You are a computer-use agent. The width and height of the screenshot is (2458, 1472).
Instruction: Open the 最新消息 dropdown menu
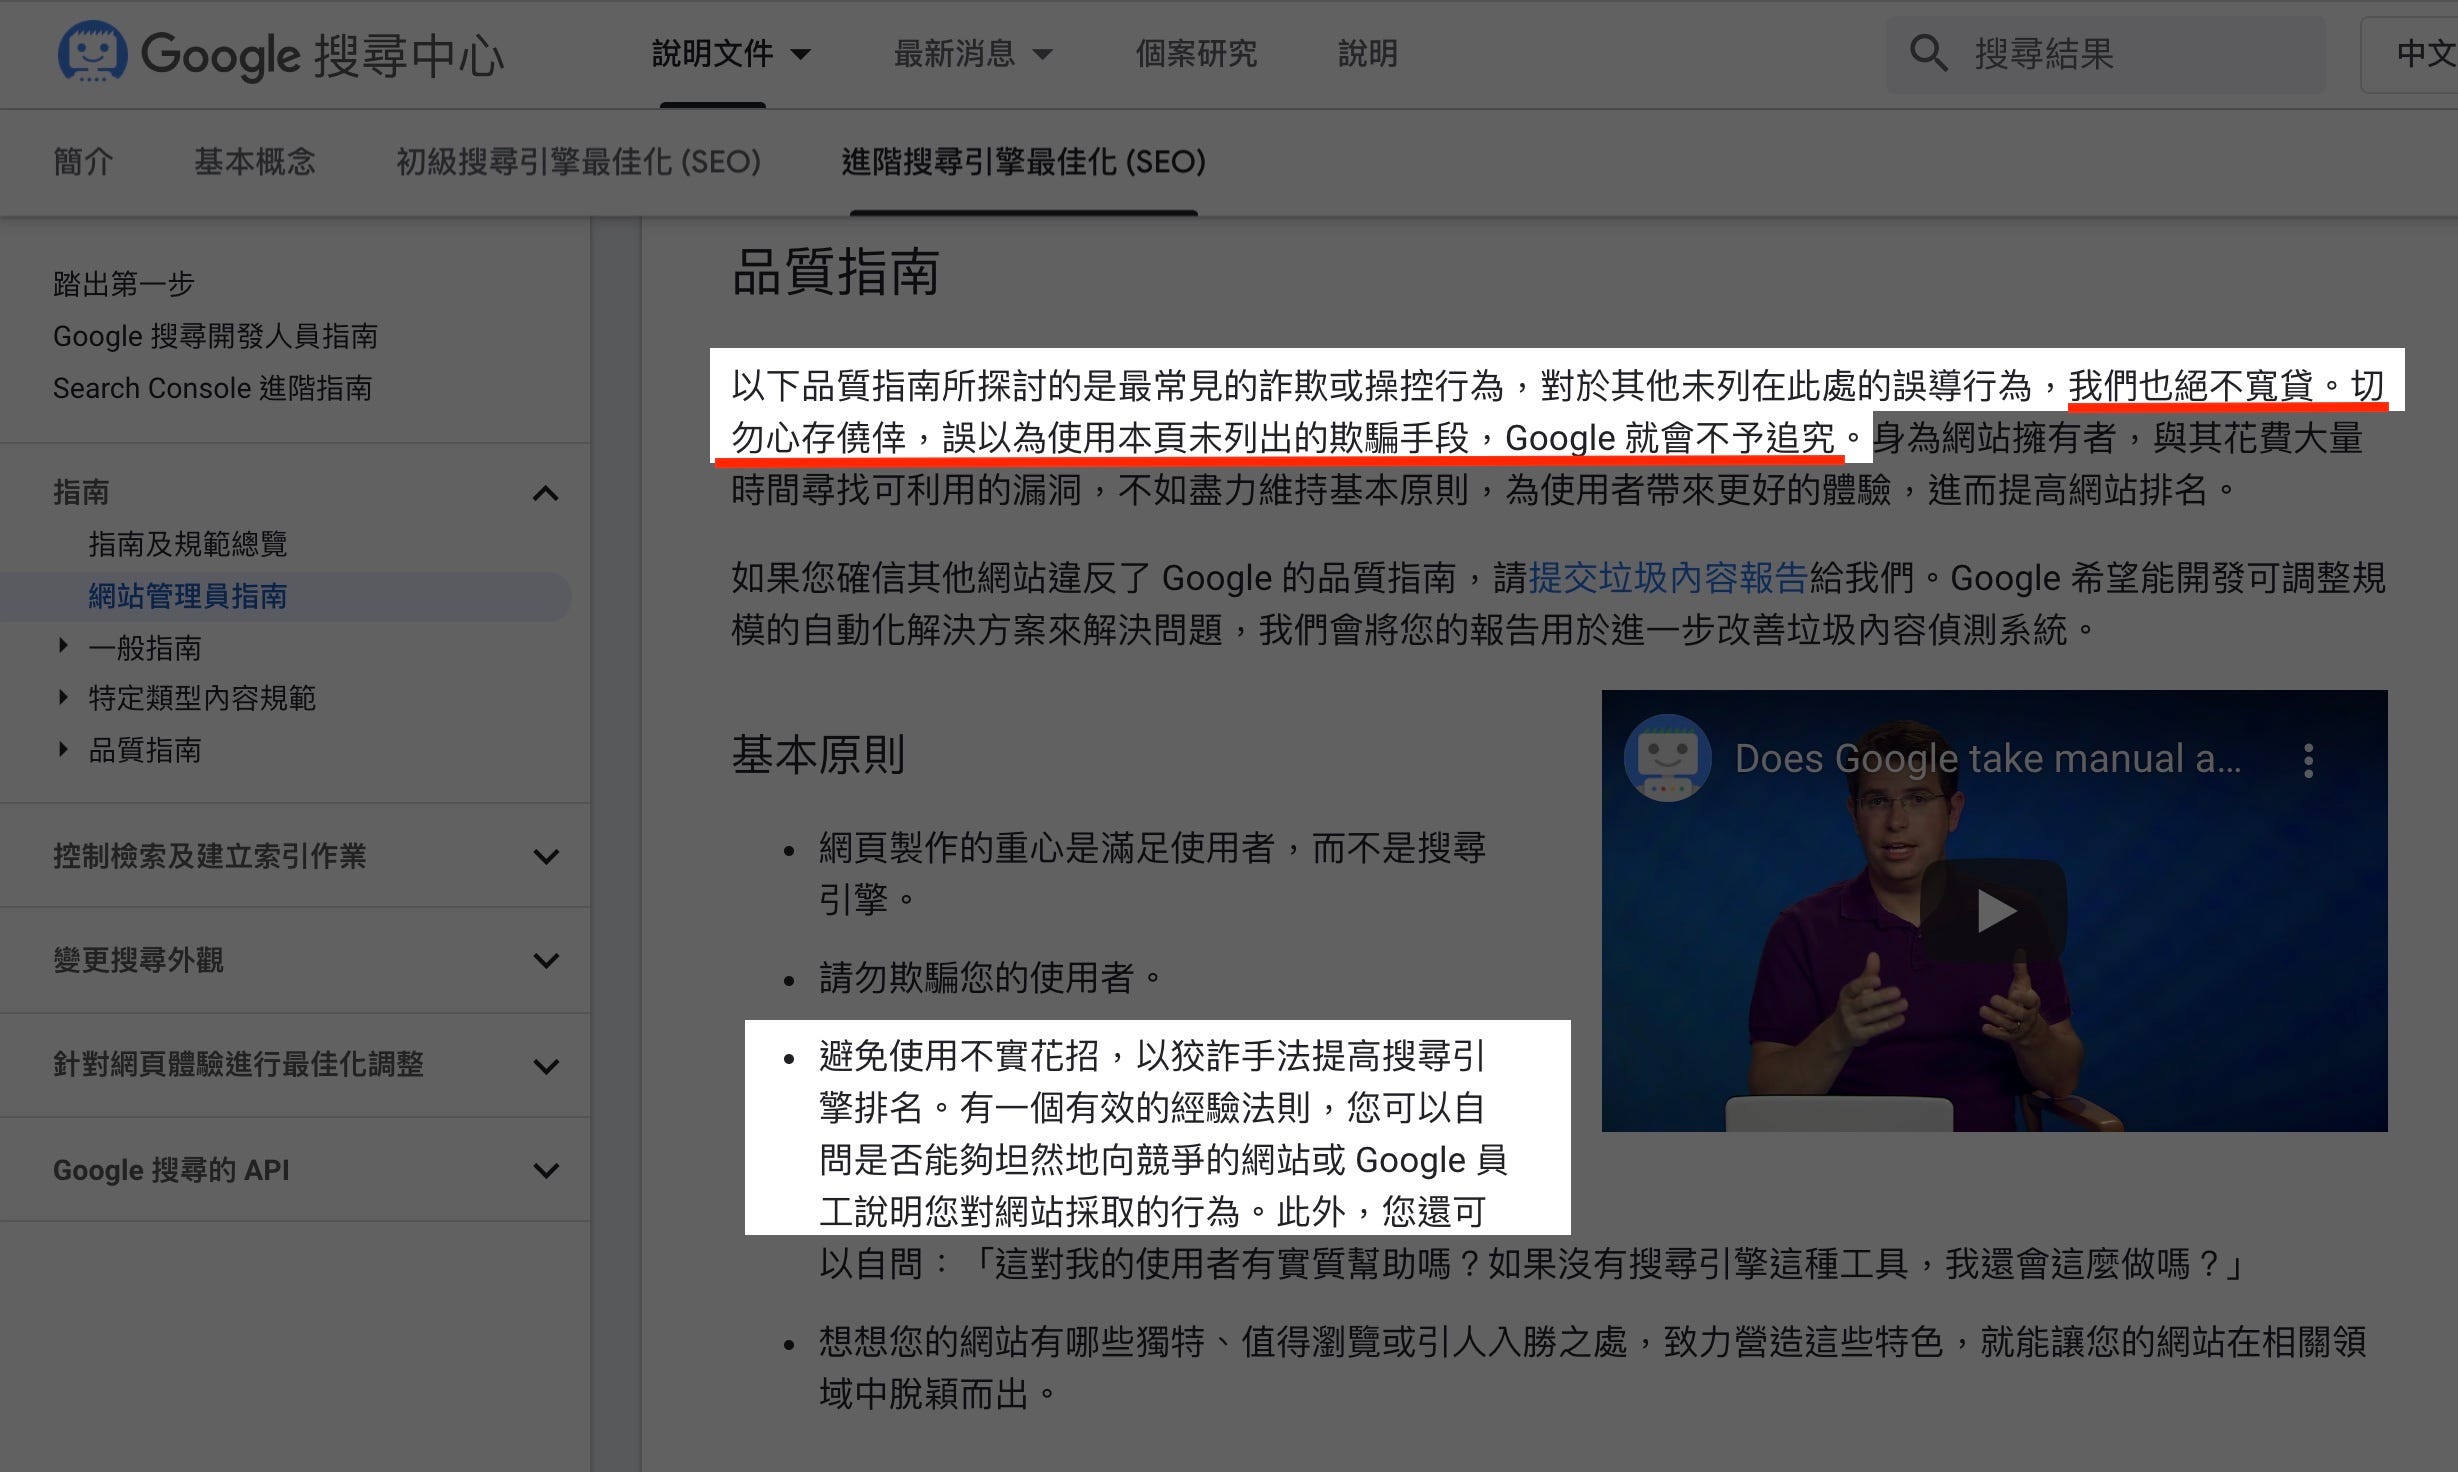point(973,53)
